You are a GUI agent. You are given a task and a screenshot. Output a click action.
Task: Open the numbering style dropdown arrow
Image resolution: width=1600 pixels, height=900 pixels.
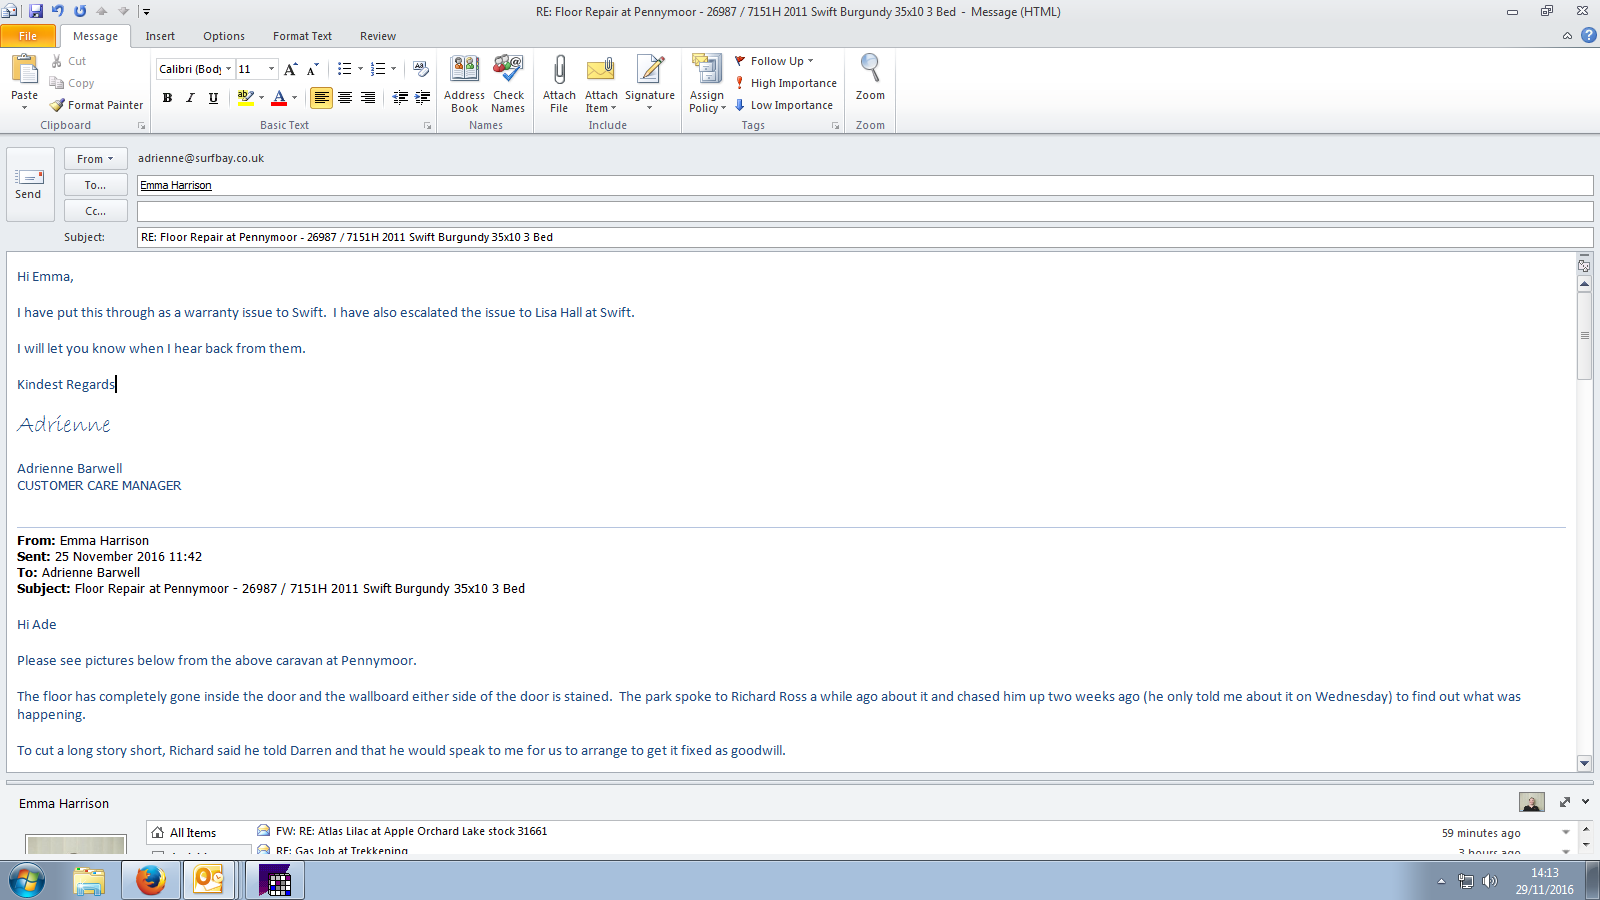click(394, 69)
